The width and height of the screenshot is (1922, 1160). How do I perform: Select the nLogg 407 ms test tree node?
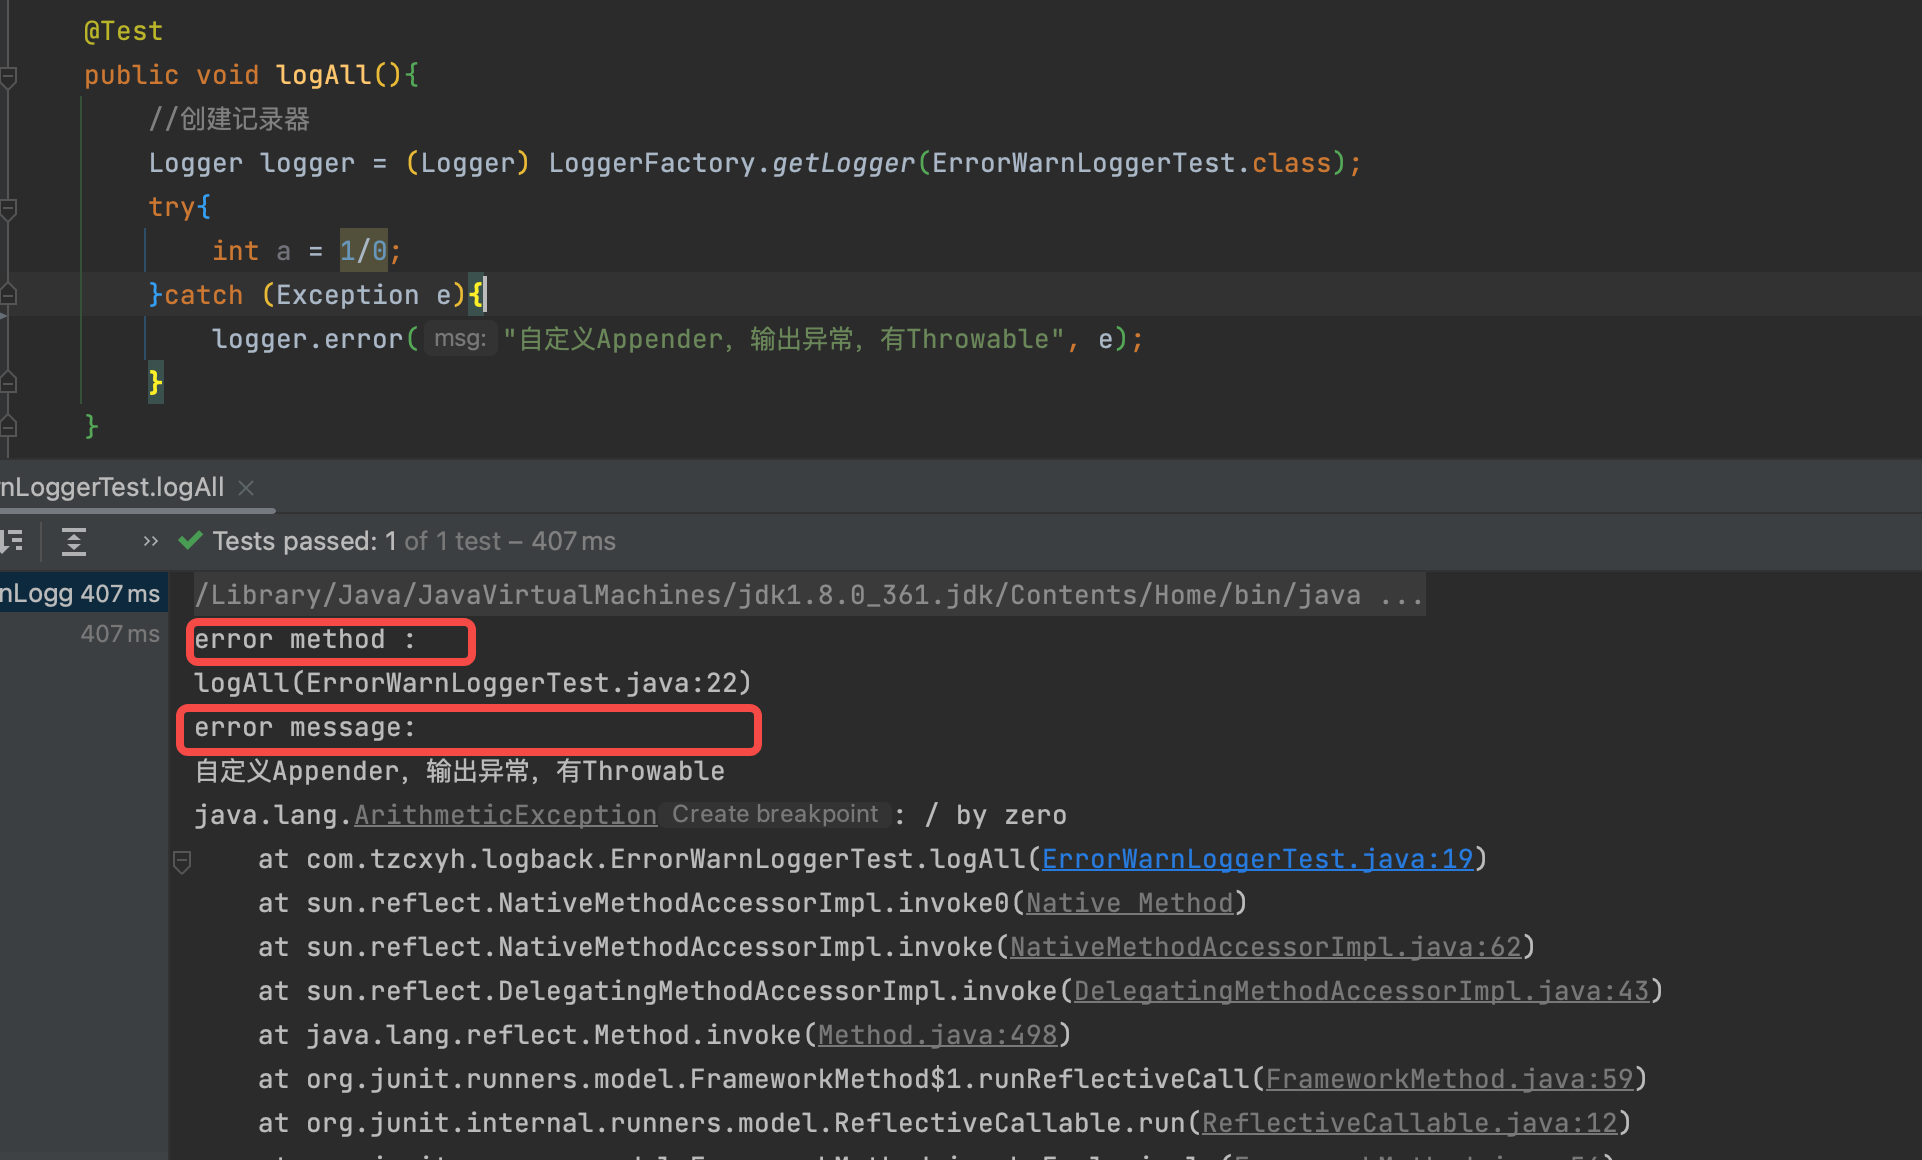(x=80, y=594)
